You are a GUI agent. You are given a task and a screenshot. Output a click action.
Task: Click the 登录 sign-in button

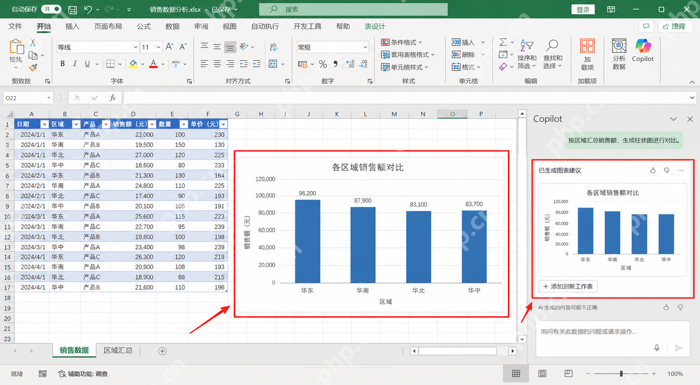tap(583, 9)
